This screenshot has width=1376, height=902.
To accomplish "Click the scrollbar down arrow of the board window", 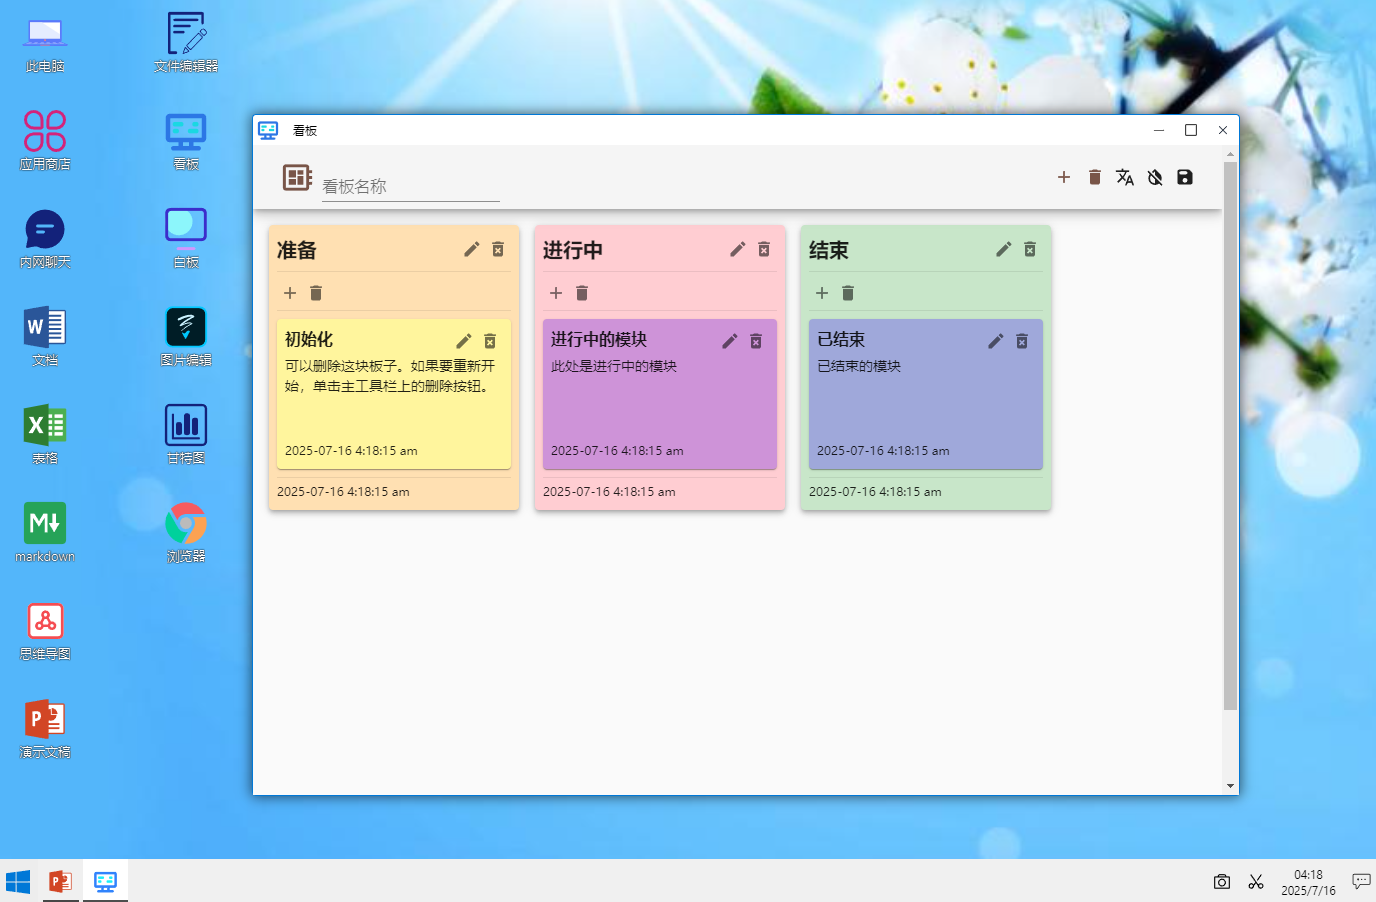I will click(1230, 786).
